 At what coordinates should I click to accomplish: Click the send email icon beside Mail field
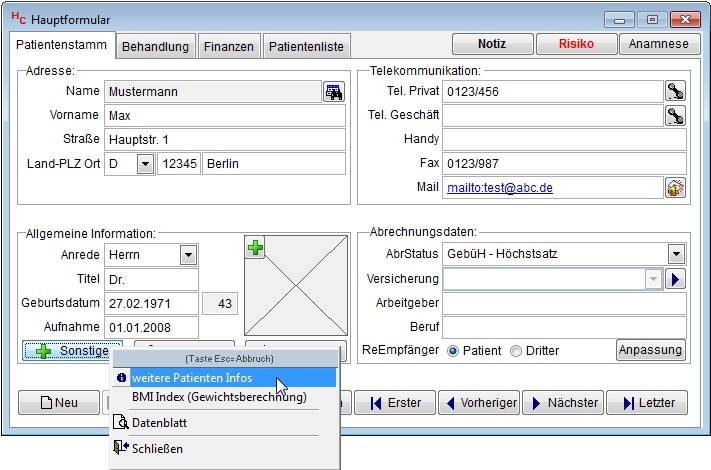click(x=676, y=187)
